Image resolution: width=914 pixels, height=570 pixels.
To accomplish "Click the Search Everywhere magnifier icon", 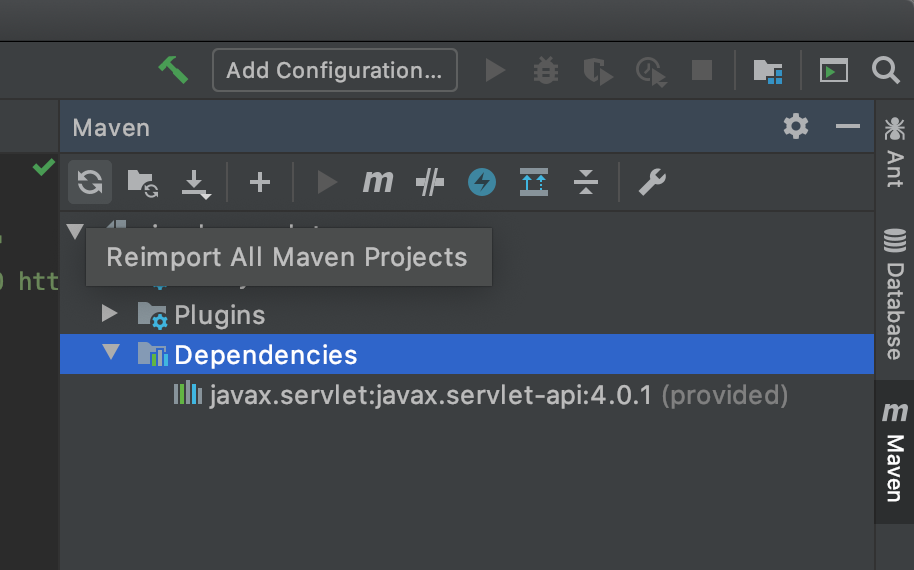I will [x=885, y=71].
